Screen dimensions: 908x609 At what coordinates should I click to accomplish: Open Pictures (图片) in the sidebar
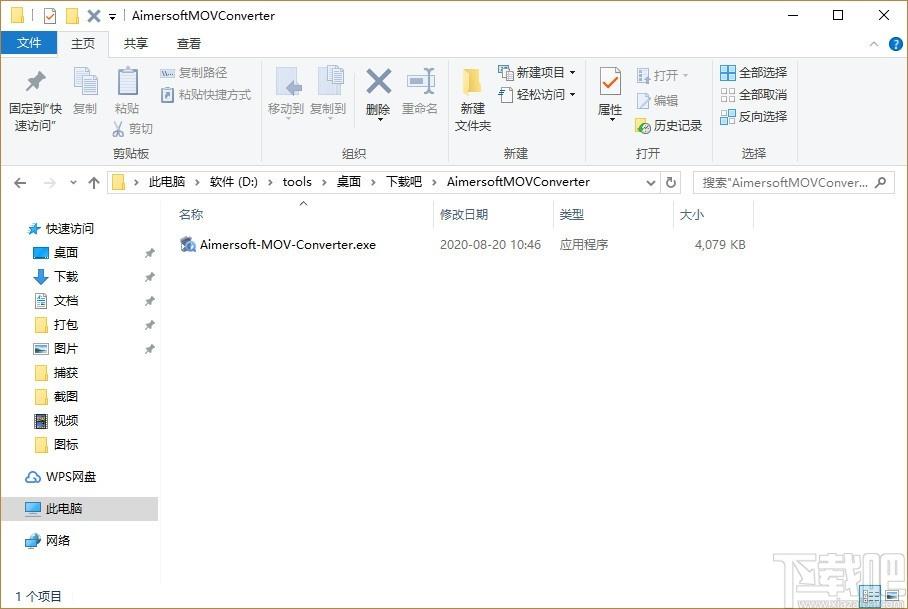56,349
